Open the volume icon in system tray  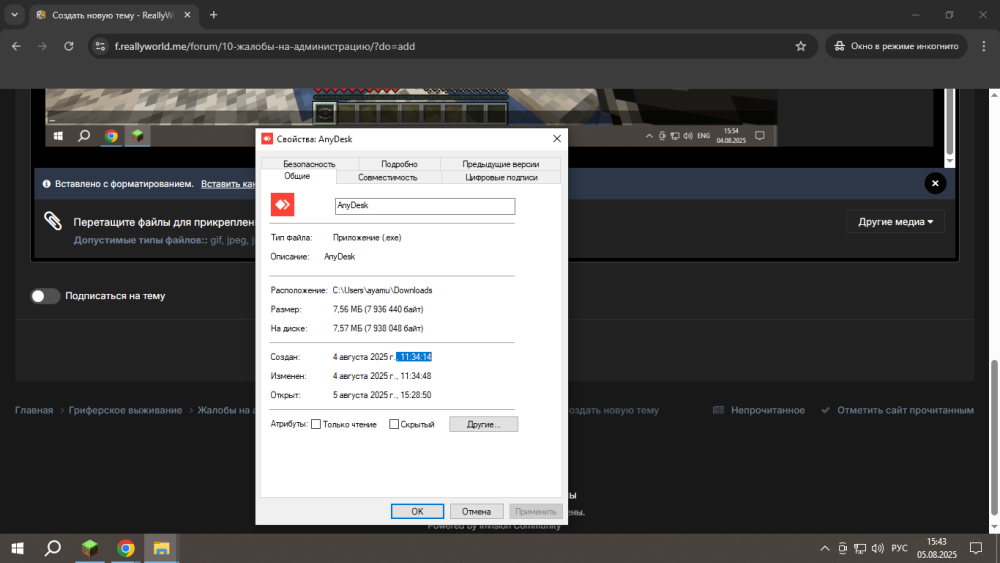click(x=878, y=548)
